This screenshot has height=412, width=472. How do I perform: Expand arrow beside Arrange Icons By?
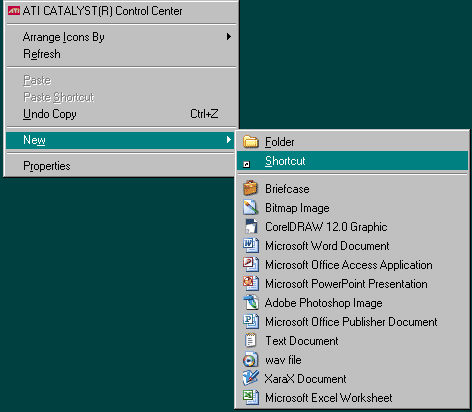(x=229, y=36)
